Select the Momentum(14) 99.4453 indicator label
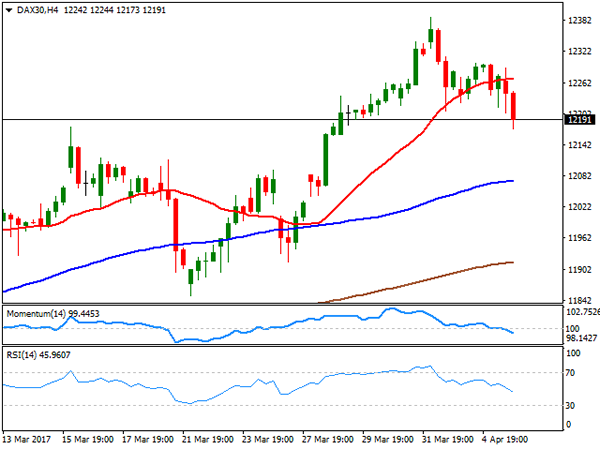Viewport: 600px width, 450px height. click(53, 314)
